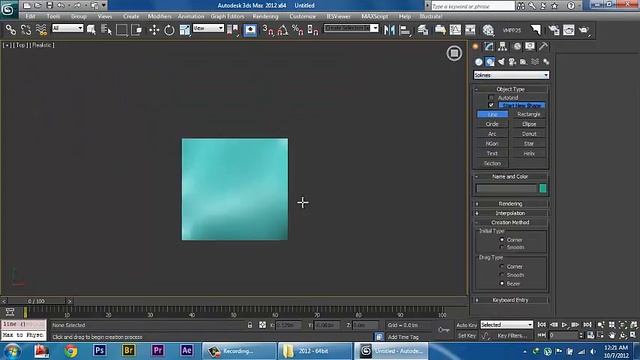Select Drag Type Corner radio button
Image resolution: width=640 pixels, height=360 pixels.
[502, 267]
